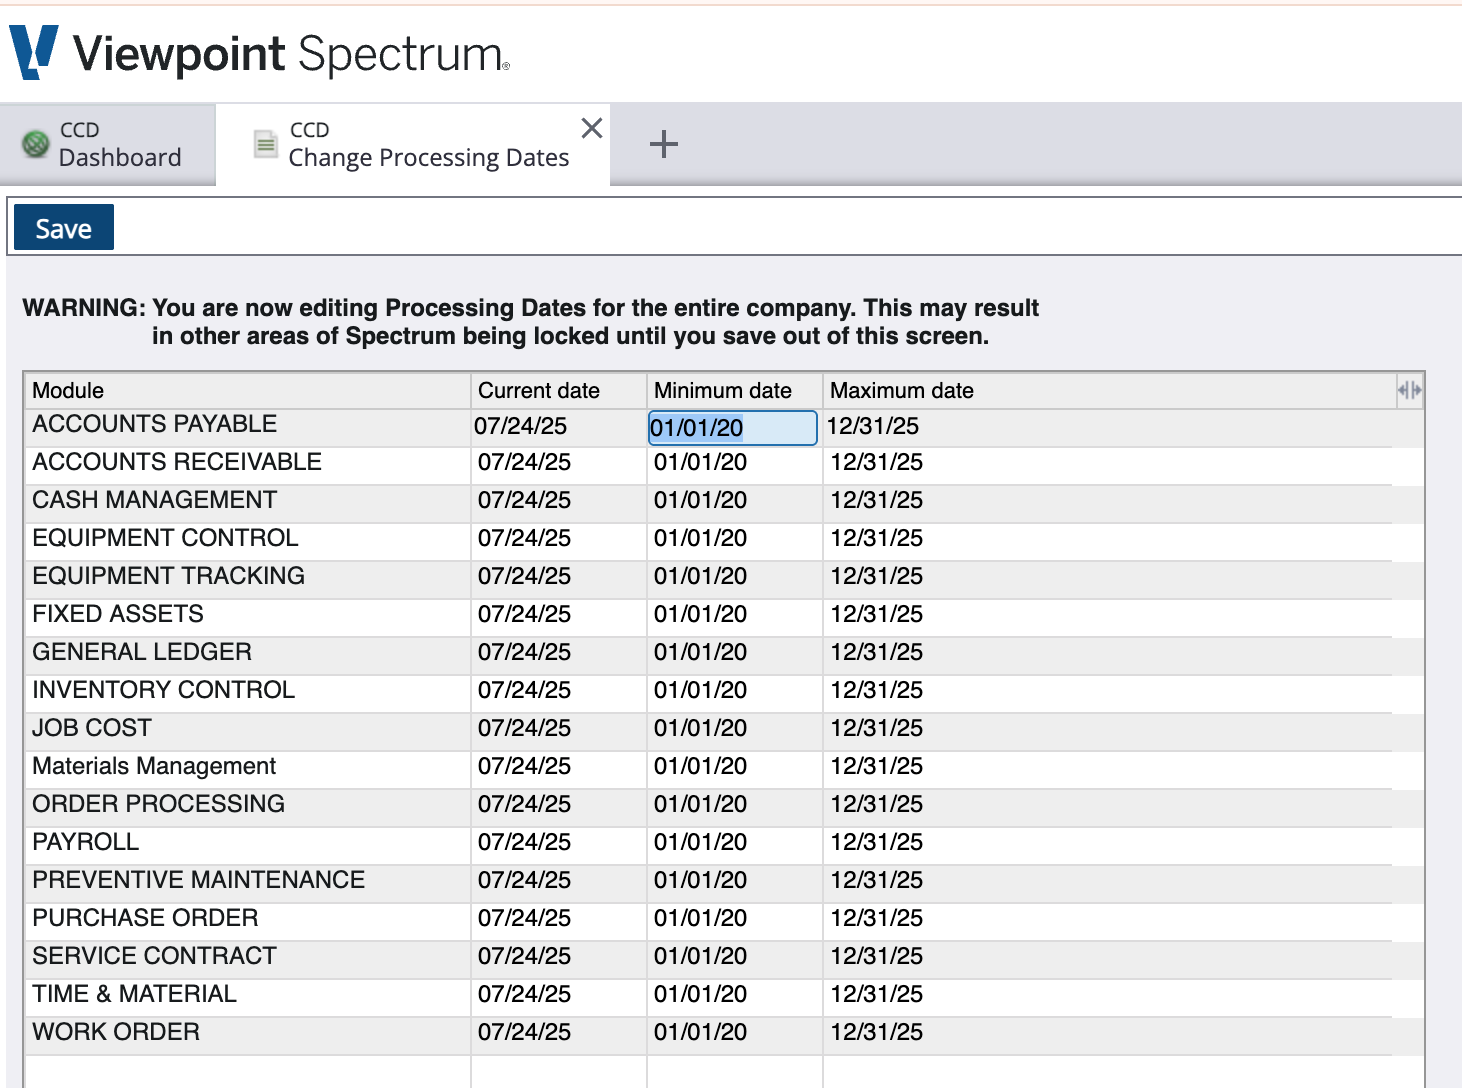Close the Change Processing Dates tab
Image resolution: width=1462 pixels, height=1088 pixels.
point(592,128)
